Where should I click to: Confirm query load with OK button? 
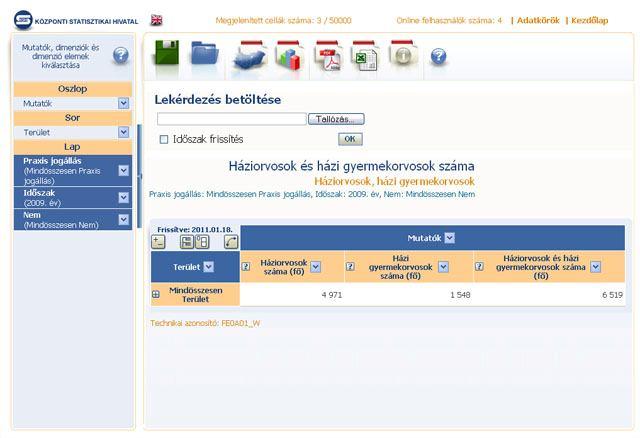350,139
